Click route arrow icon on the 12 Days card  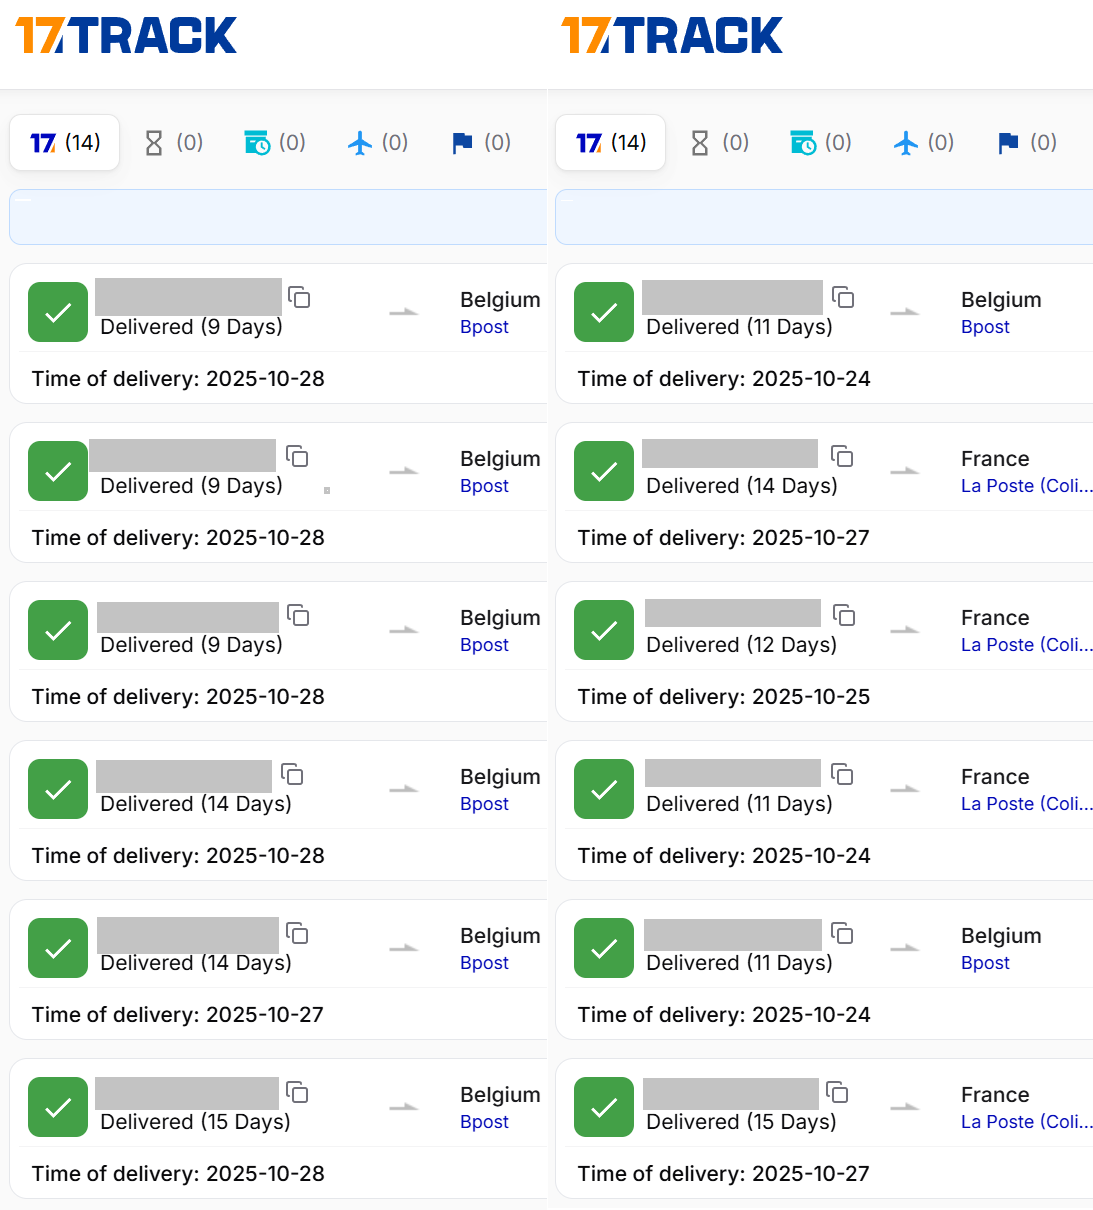(x=905, y=630)
